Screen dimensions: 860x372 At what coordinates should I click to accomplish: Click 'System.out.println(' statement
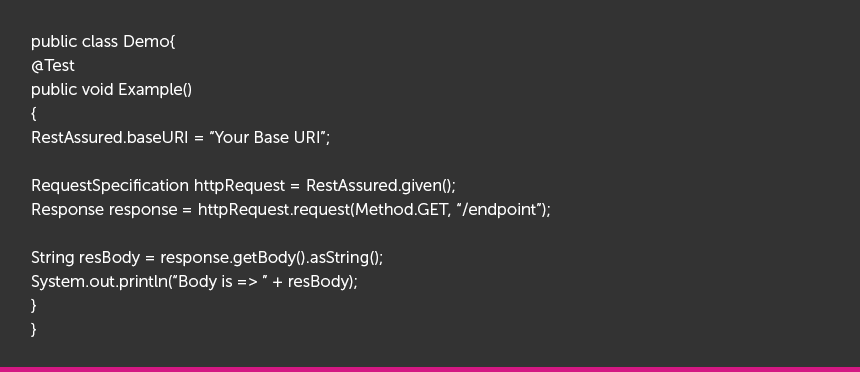pyautogui.click(x=101, y=281)
